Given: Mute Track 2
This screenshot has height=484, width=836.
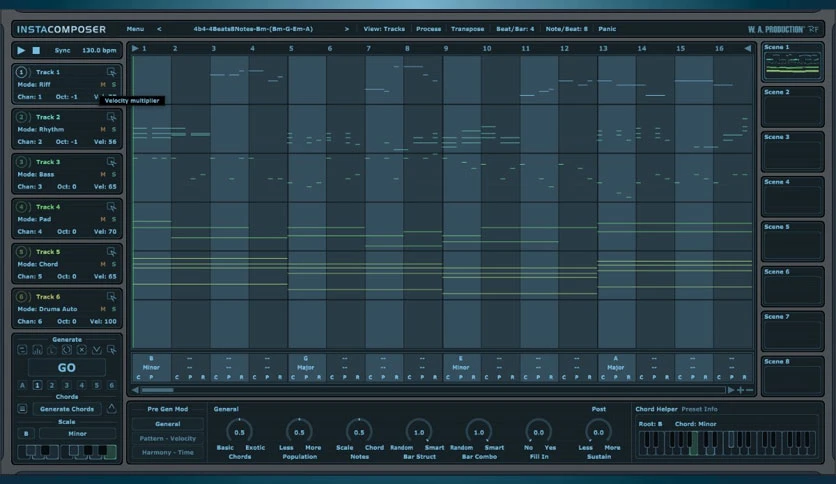Looking at the screenshot, I should coord(103,130).
